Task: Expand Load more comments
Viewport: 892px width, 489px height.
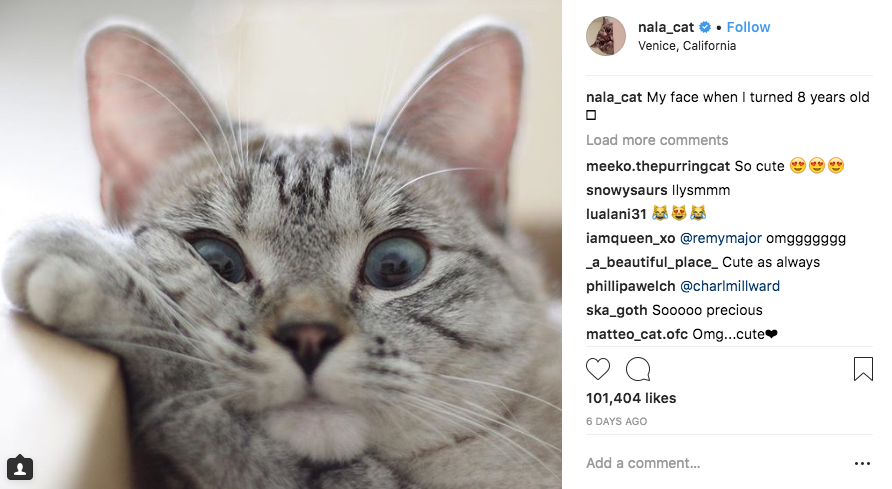Action: pos(657,140)
